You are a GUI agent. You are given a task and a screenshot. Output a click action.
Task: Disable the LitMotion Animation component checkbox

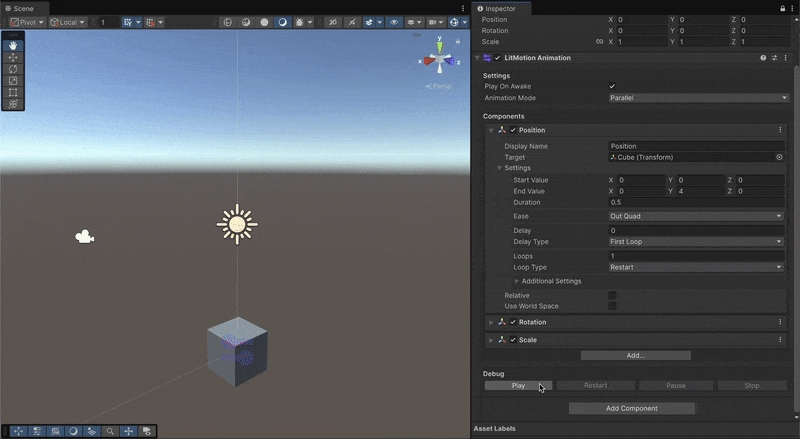(x=497, y=58)
